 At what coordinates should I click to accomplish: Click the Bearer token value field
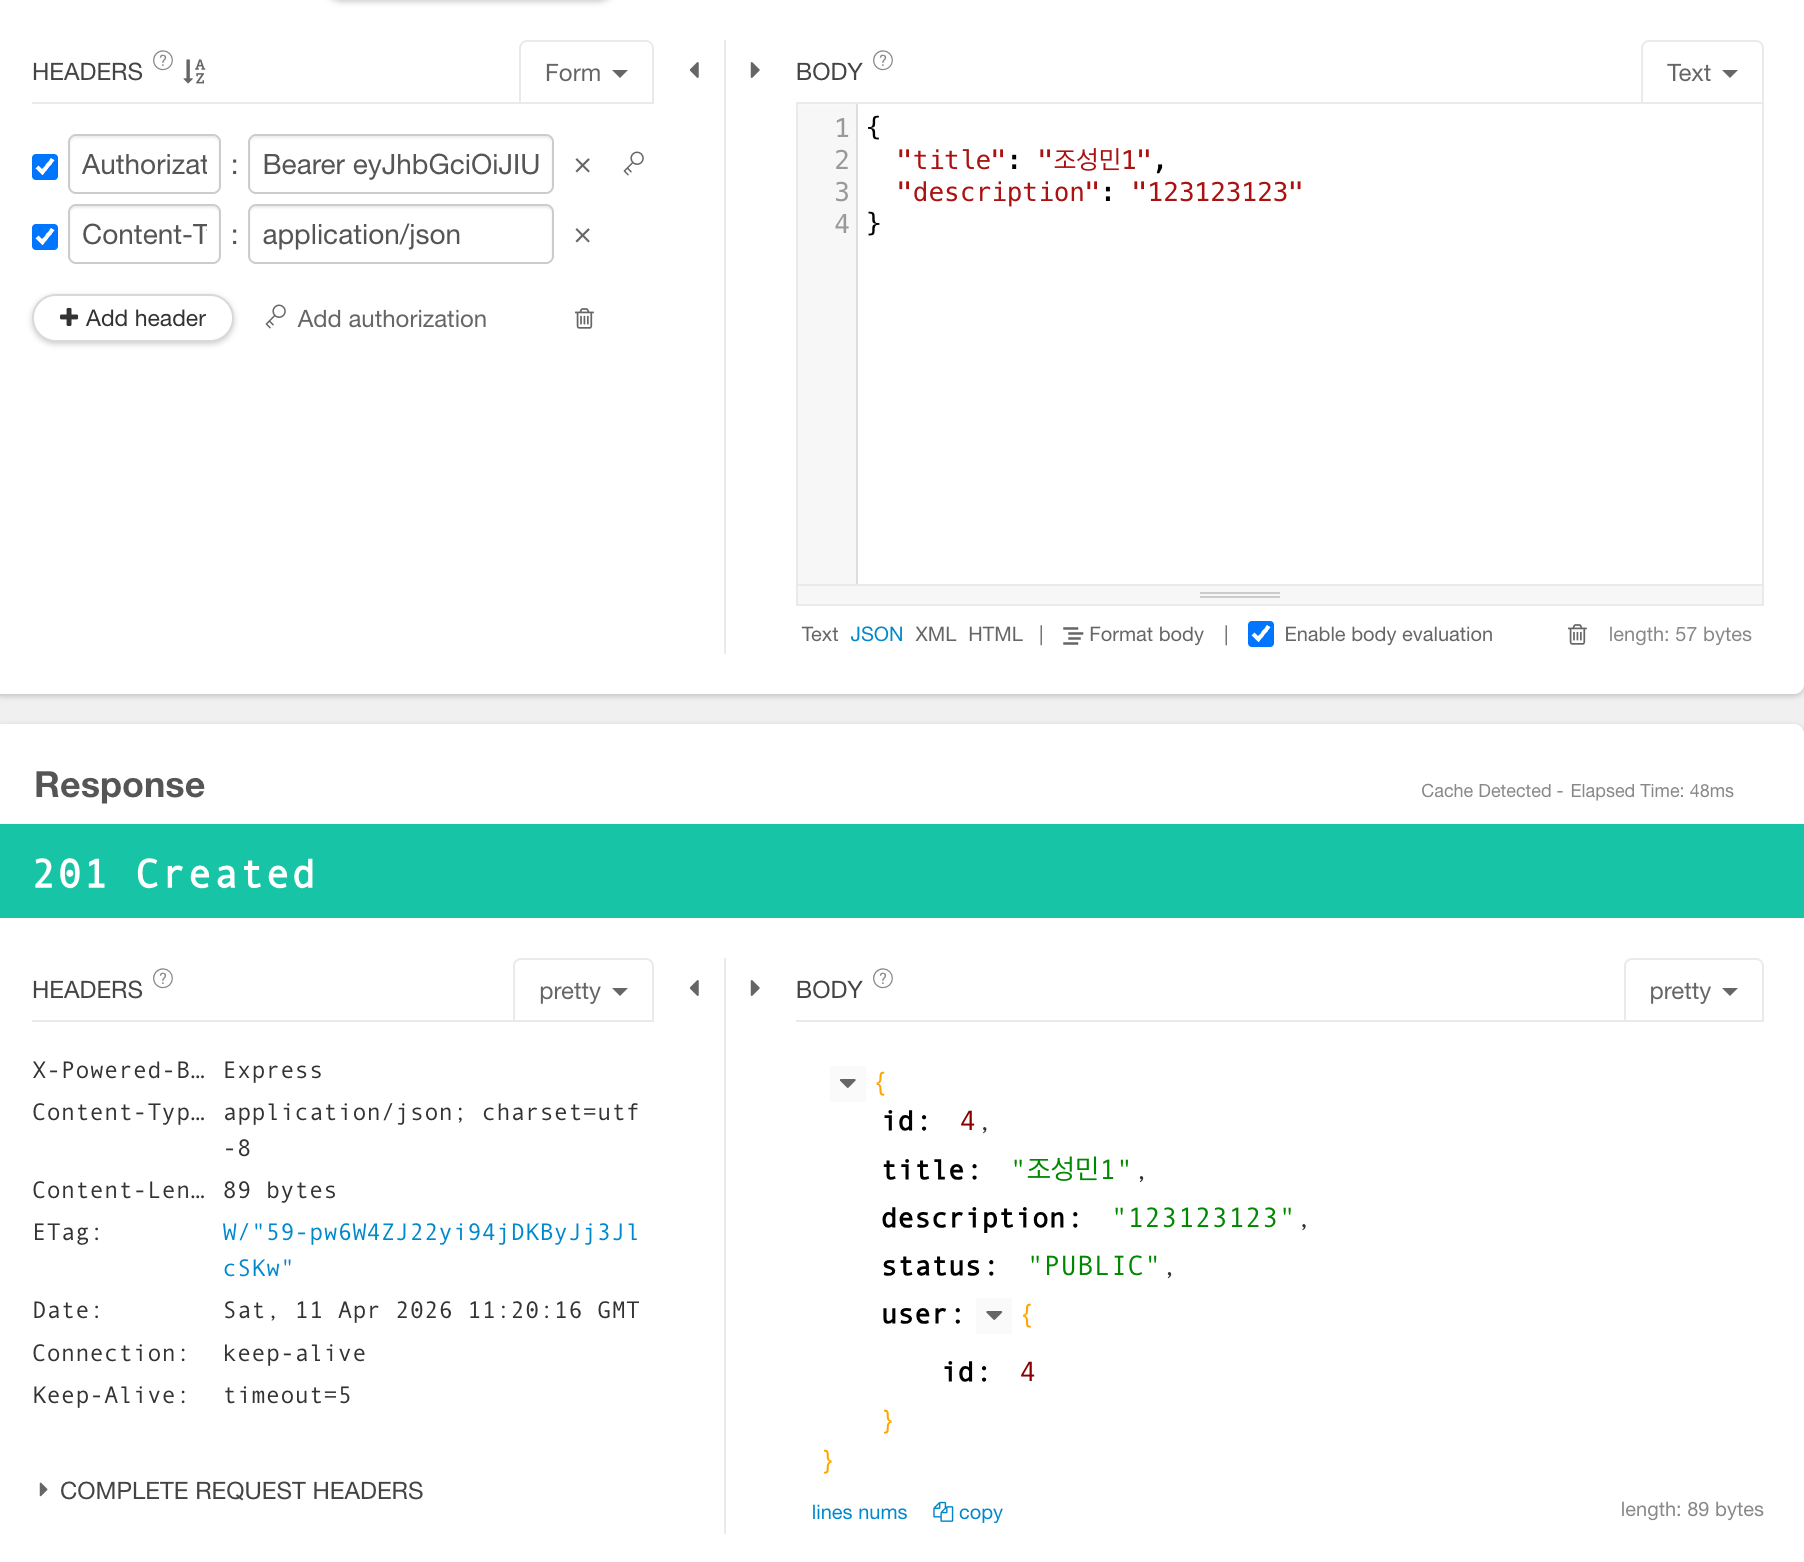pos(400,165)
